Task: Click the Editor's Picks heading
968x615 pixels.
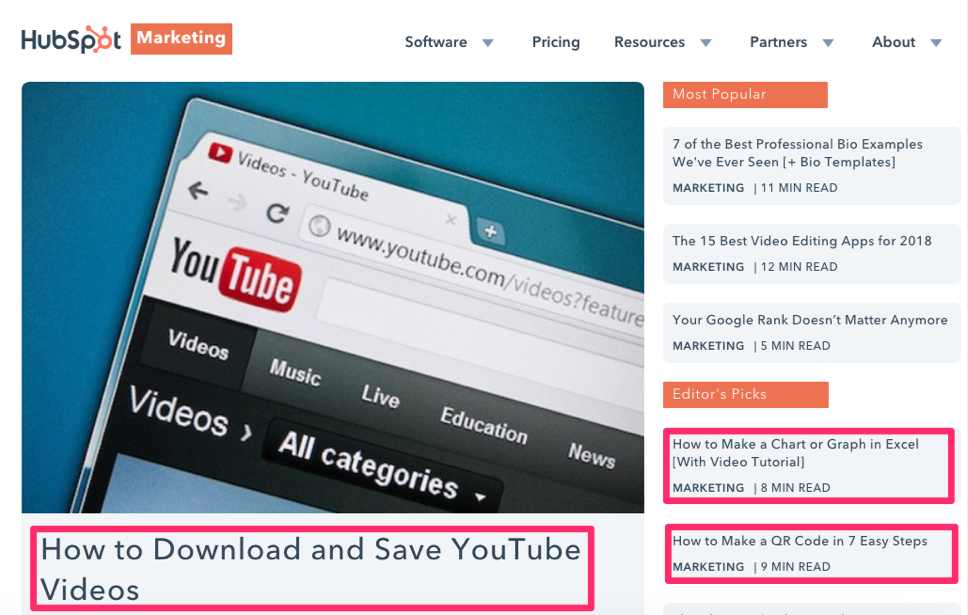Action: click(x=746, y=395)
